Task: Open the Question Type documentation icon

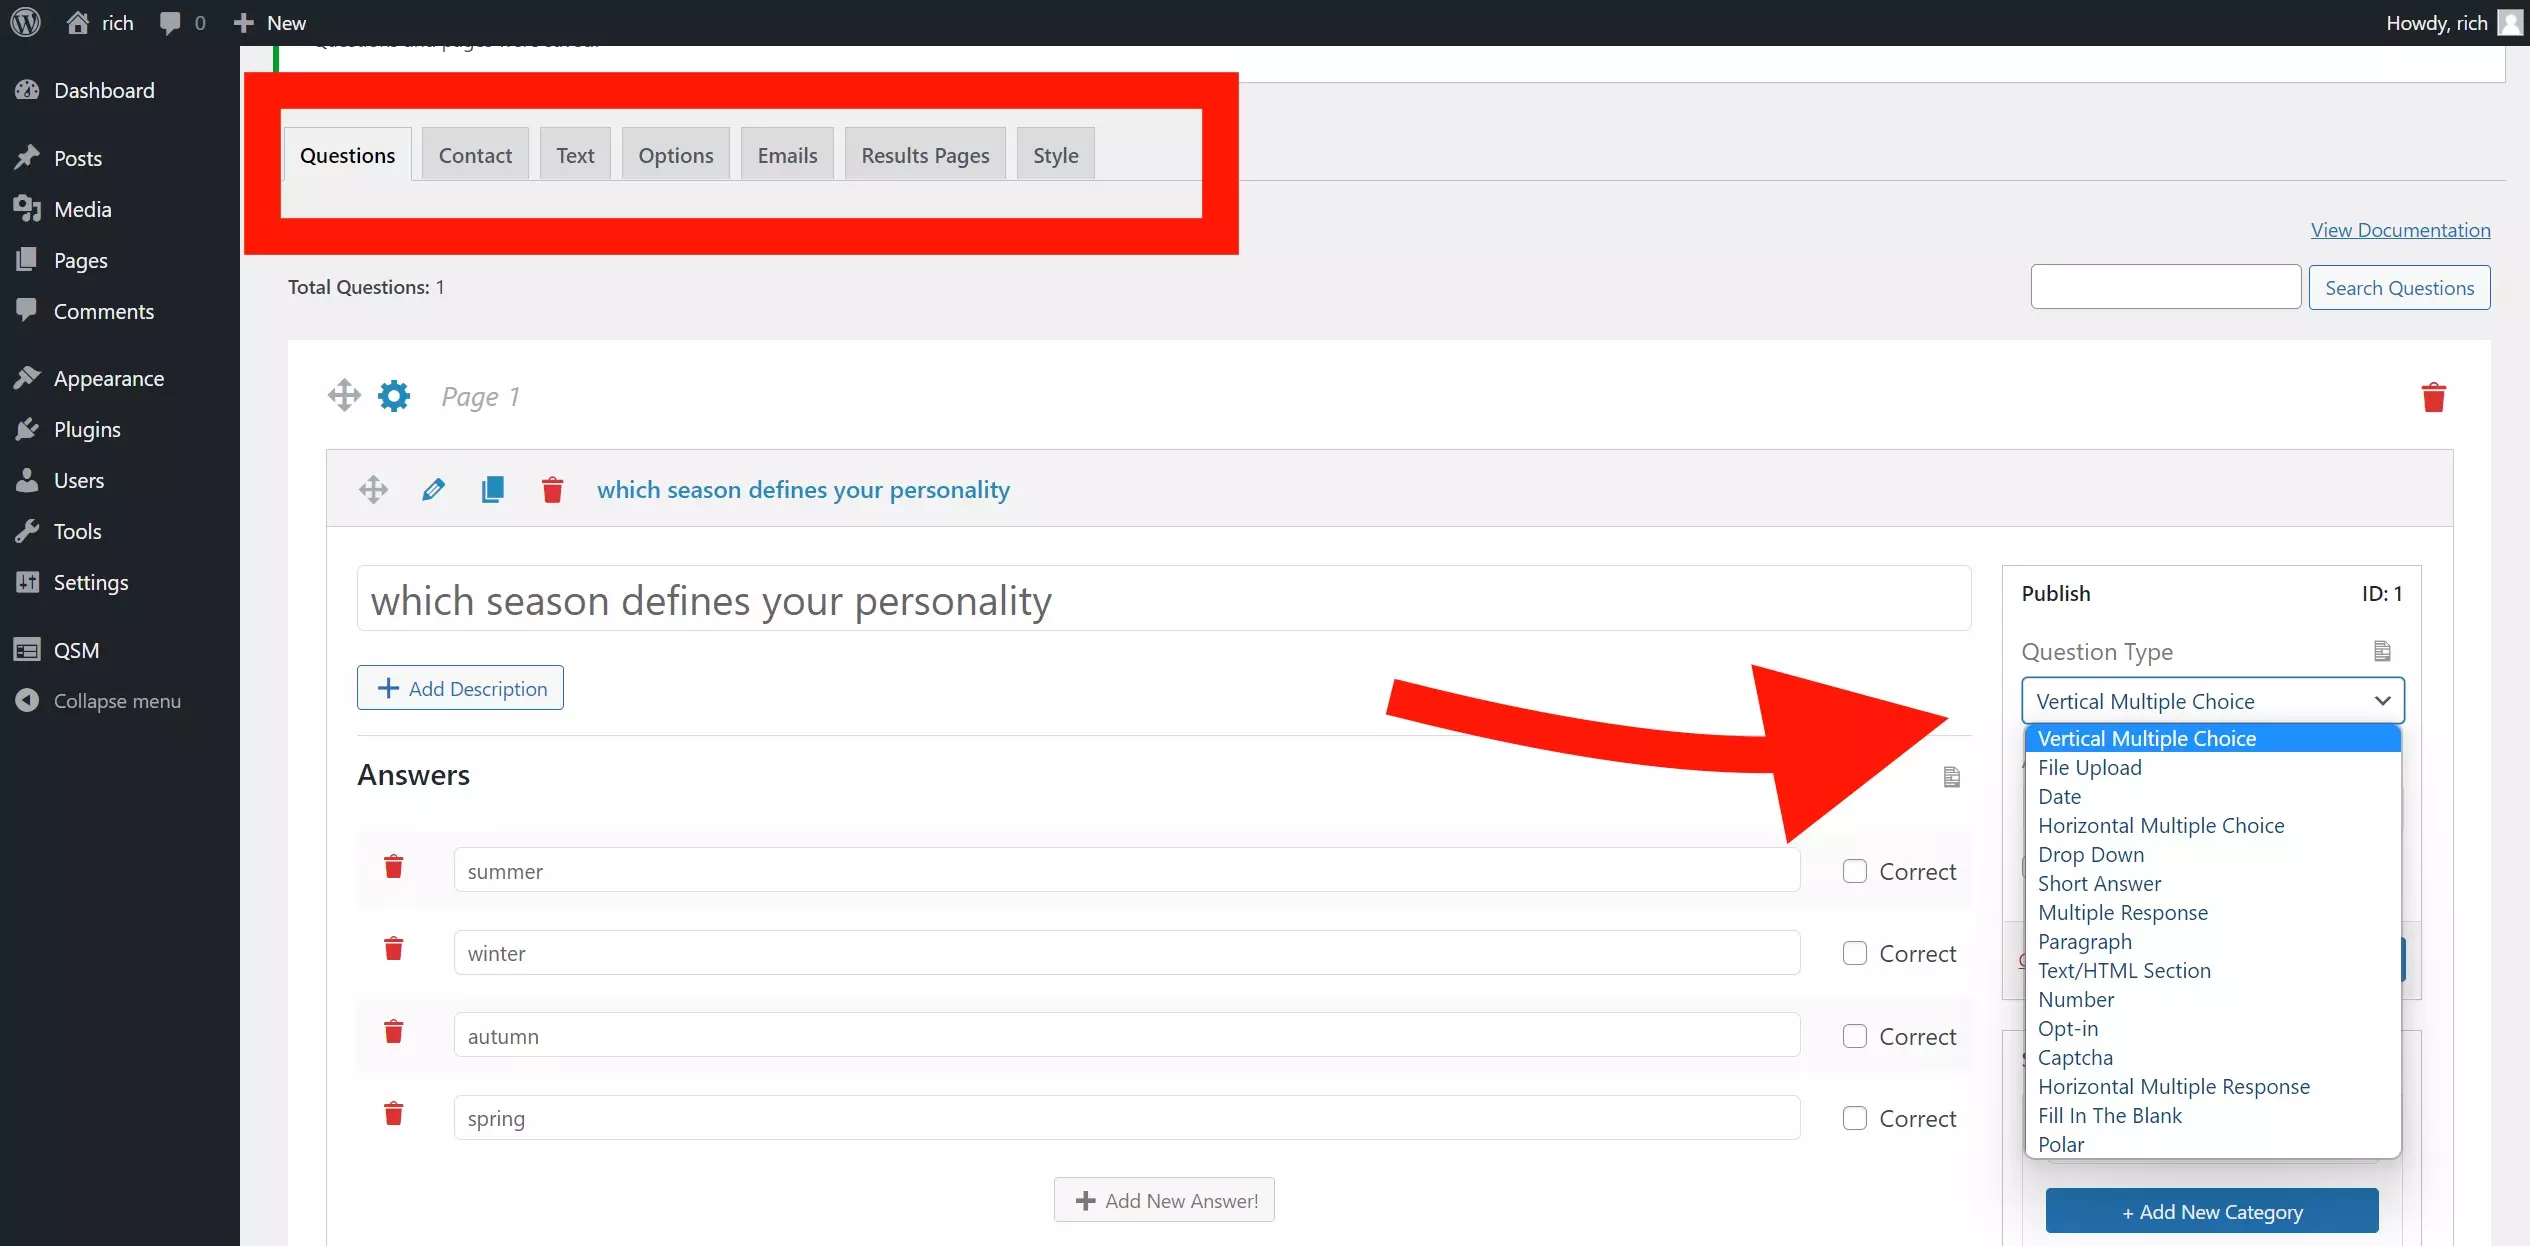Action: click(2382, 651)
